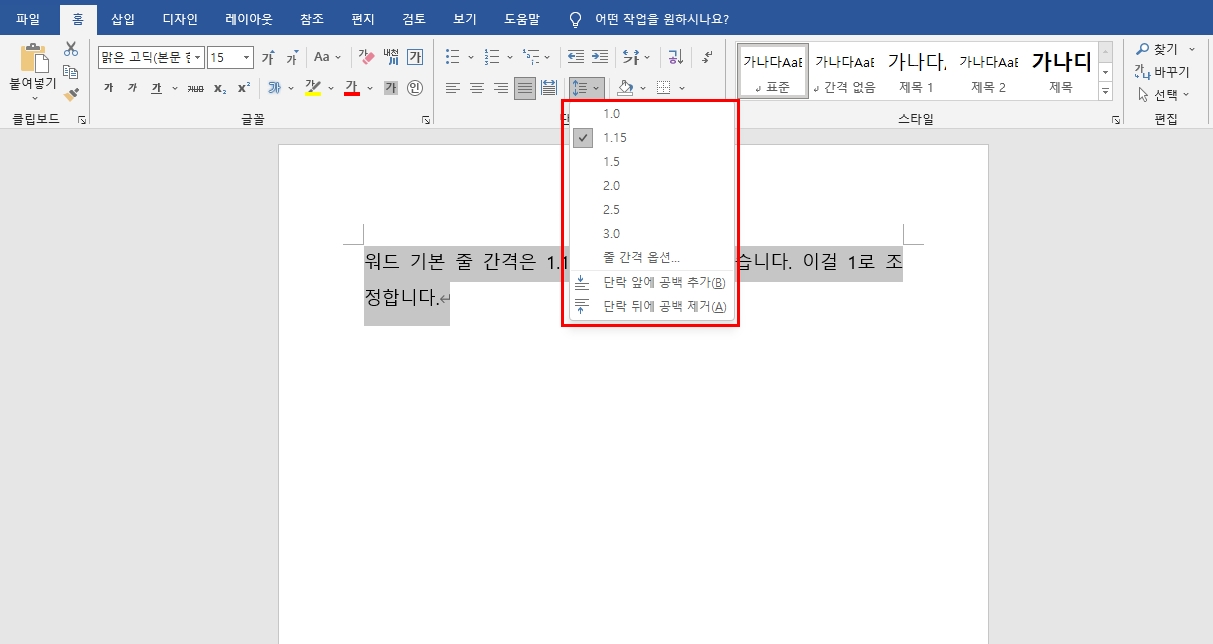Open the font size dropdown
Viewport: 1213px width, 644px height.
tap(246, 57)
